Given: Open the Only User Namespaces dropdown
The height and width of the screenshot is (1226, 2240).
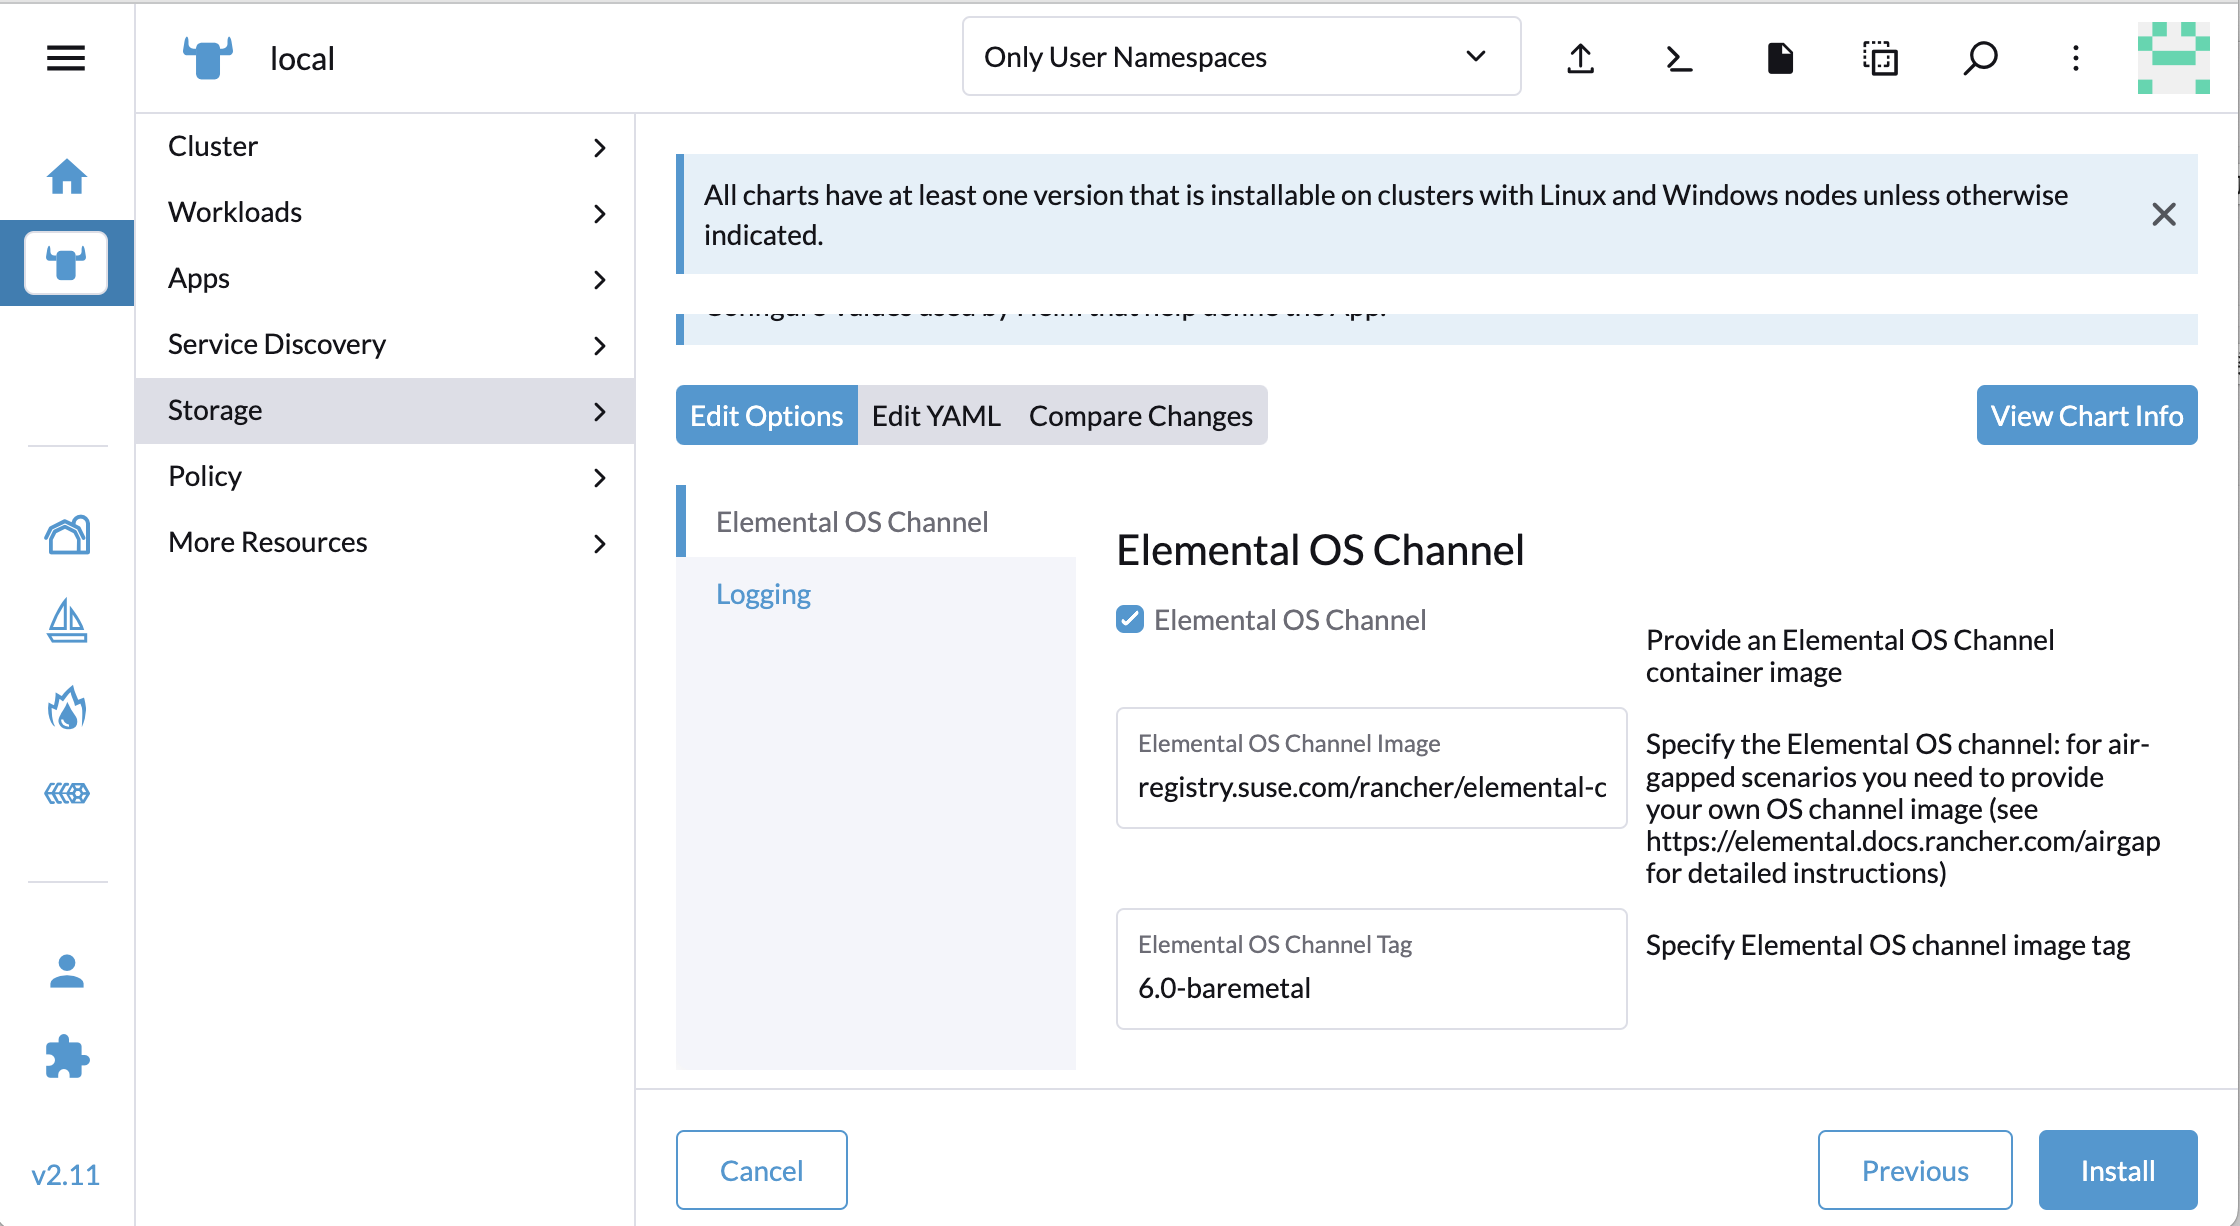Looking at the screenshot, I should click(1241, 57).
